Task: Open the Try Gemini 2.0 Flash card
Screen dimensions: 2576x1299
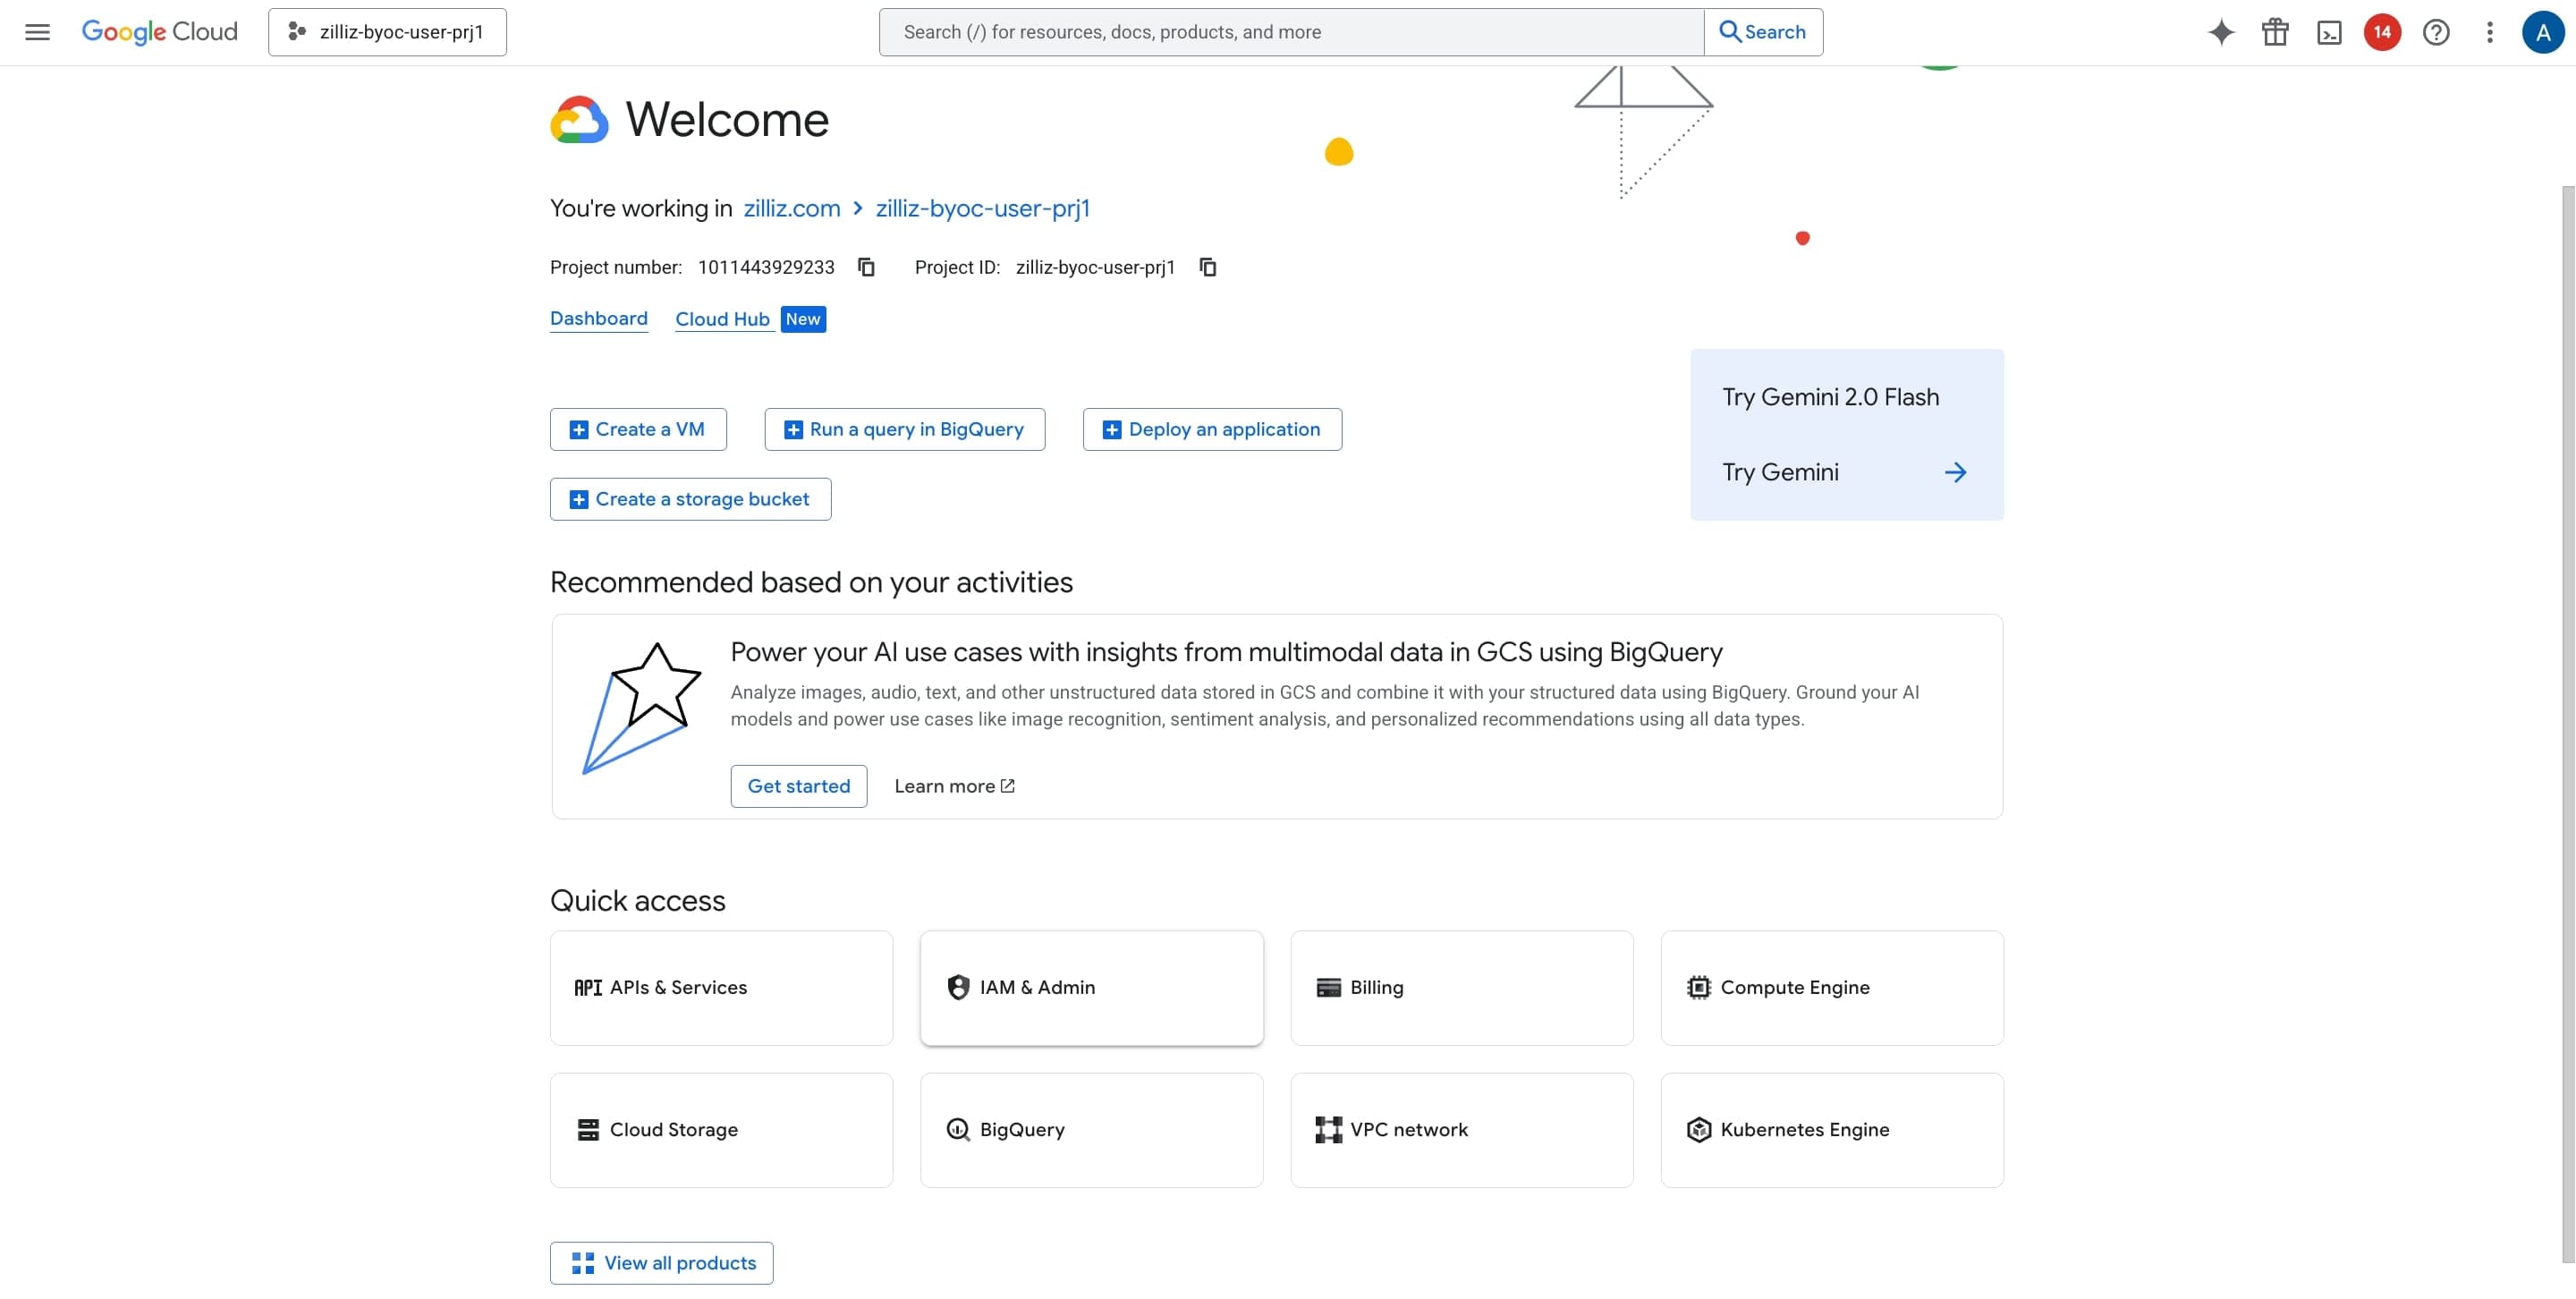Action: pos(1846,434)
